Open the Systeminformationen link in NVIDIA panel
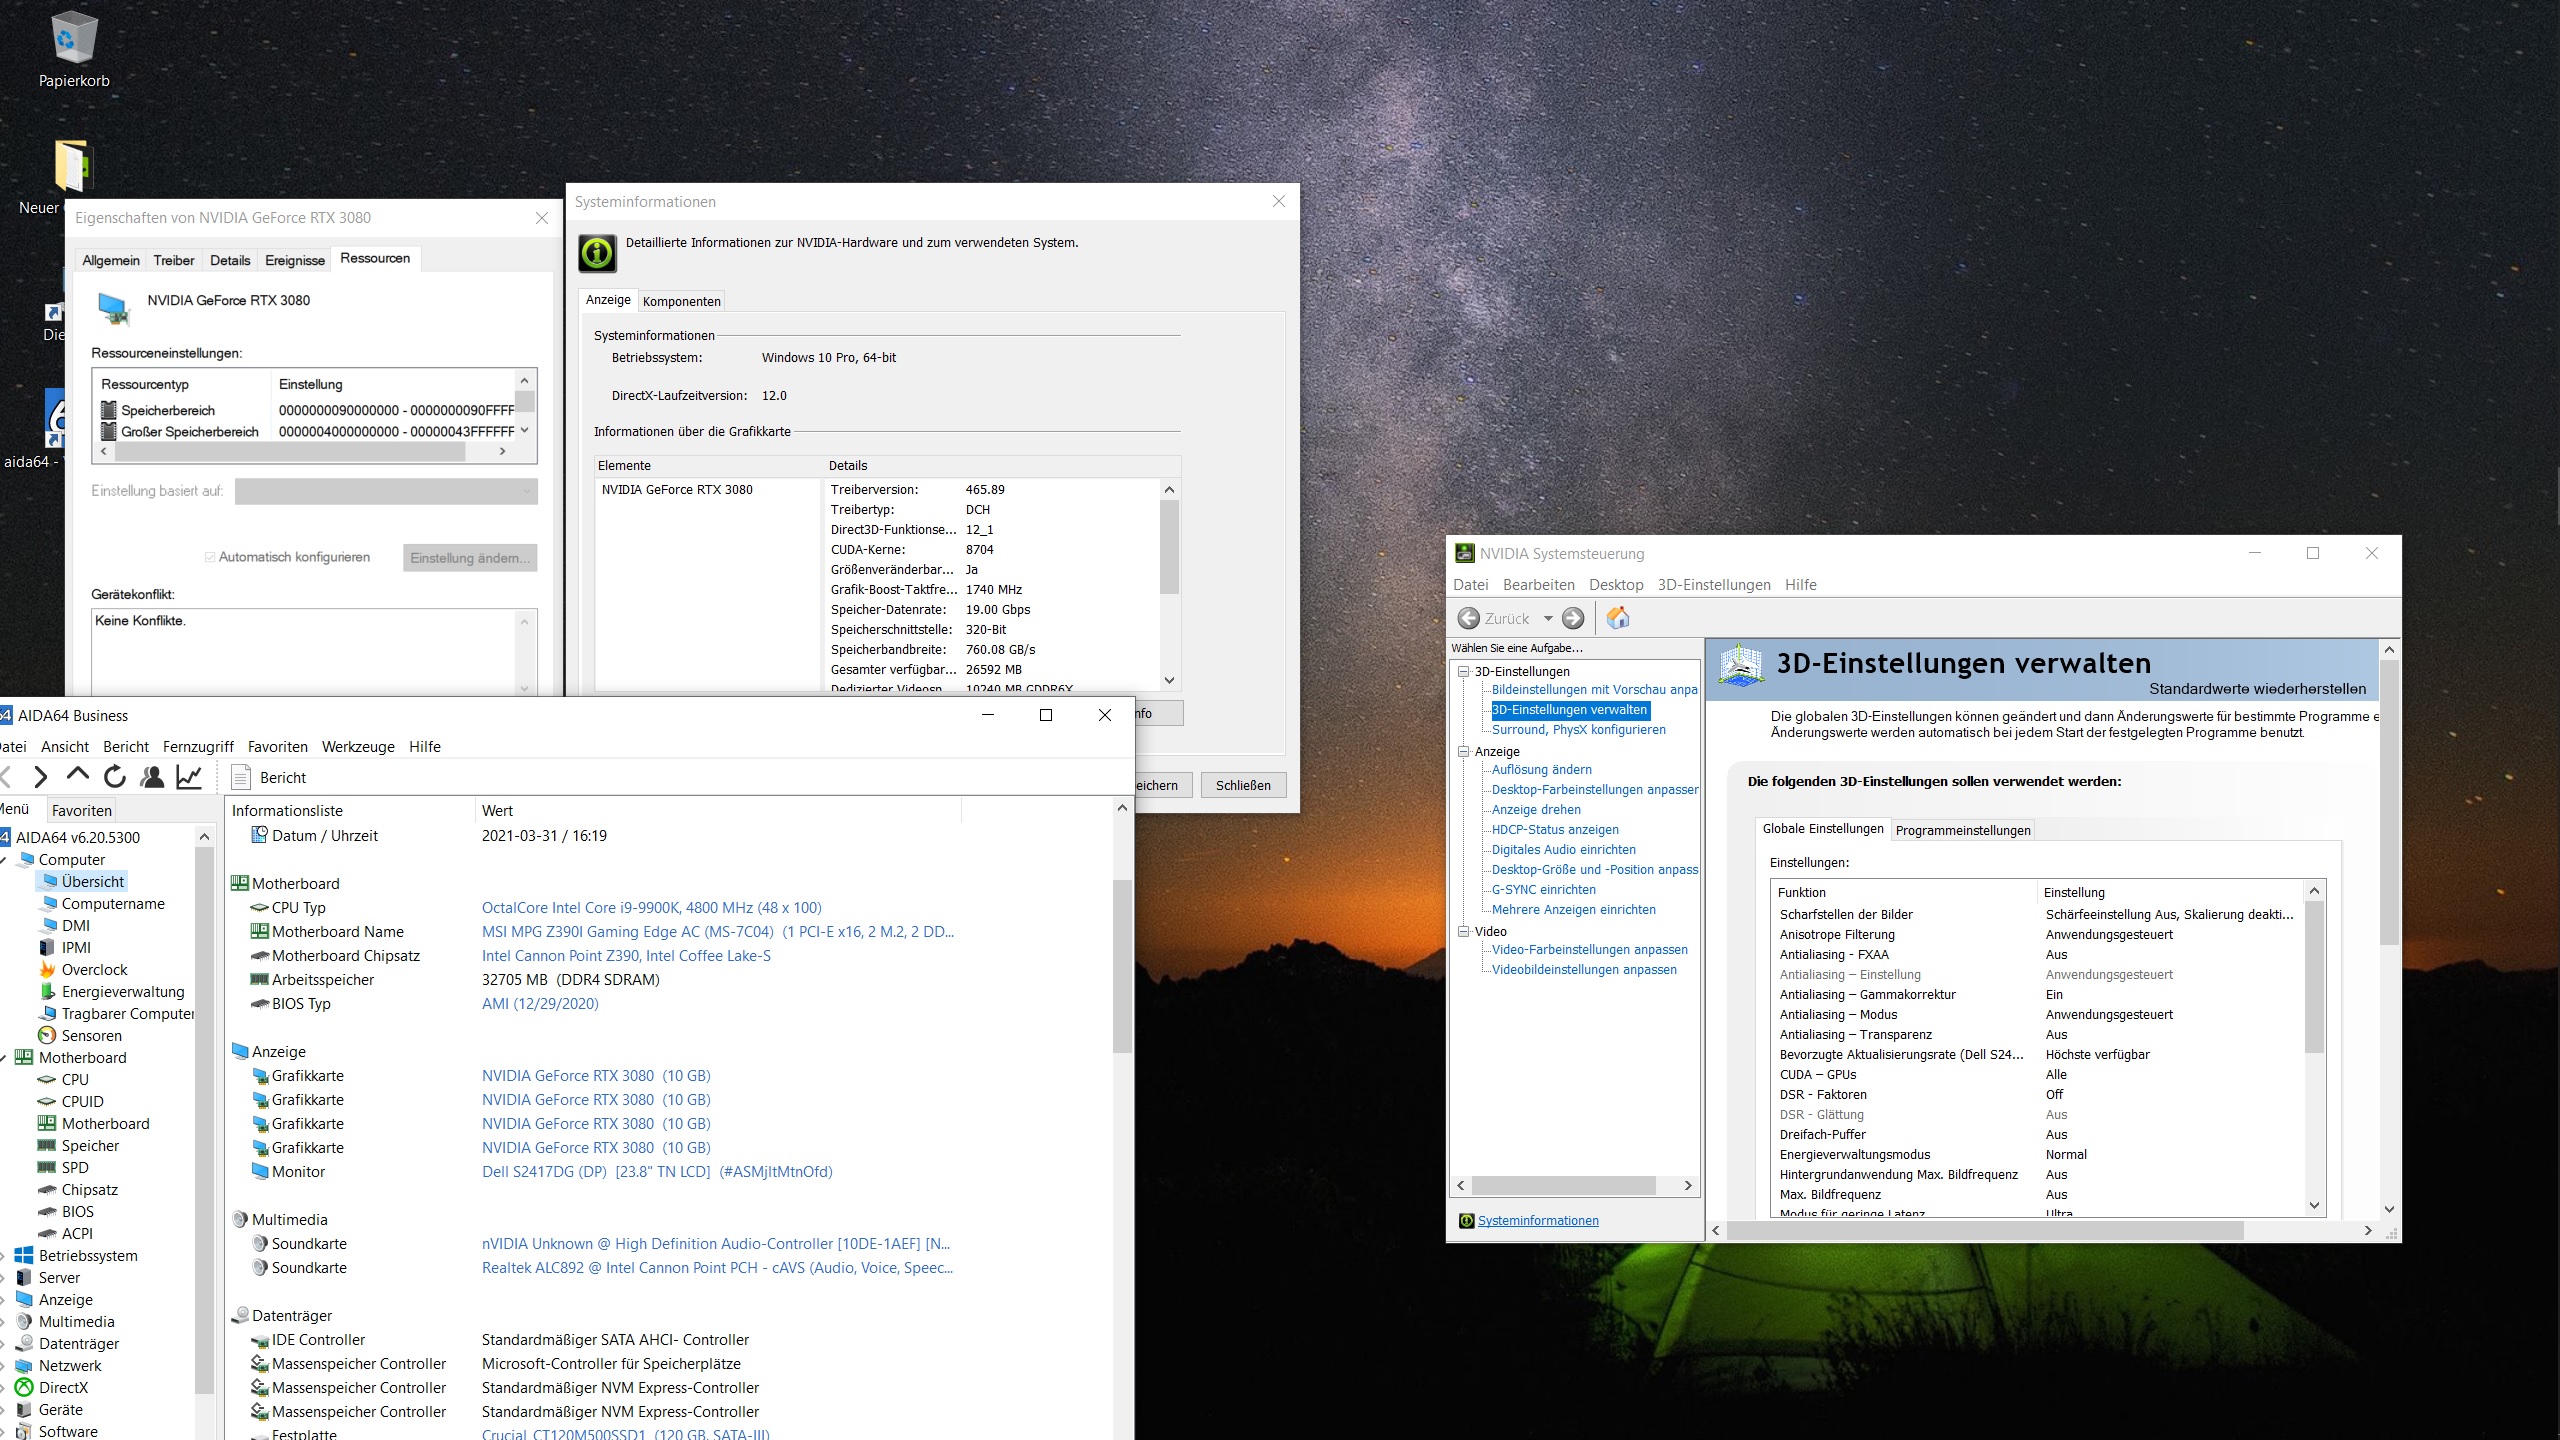 point(1537,1220)
